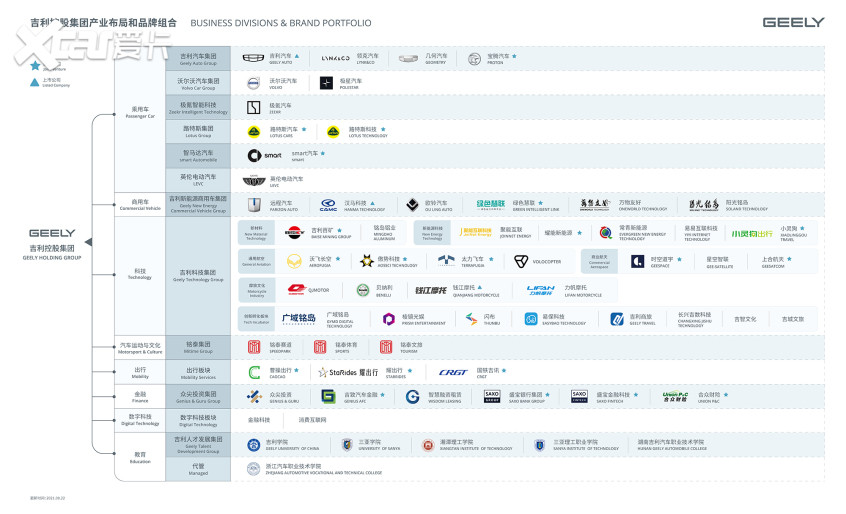The width and height of the screenshot is (846, 514).
Task: Click the smart brand logo
Action: click(264, 156)
